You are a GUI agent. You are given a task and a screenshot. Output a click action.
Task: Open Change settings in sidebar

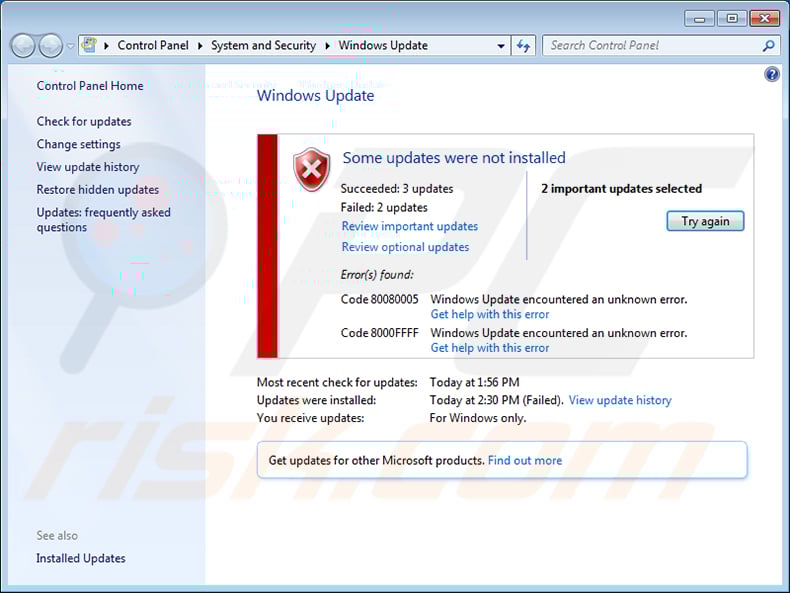(x=78, y=144)
